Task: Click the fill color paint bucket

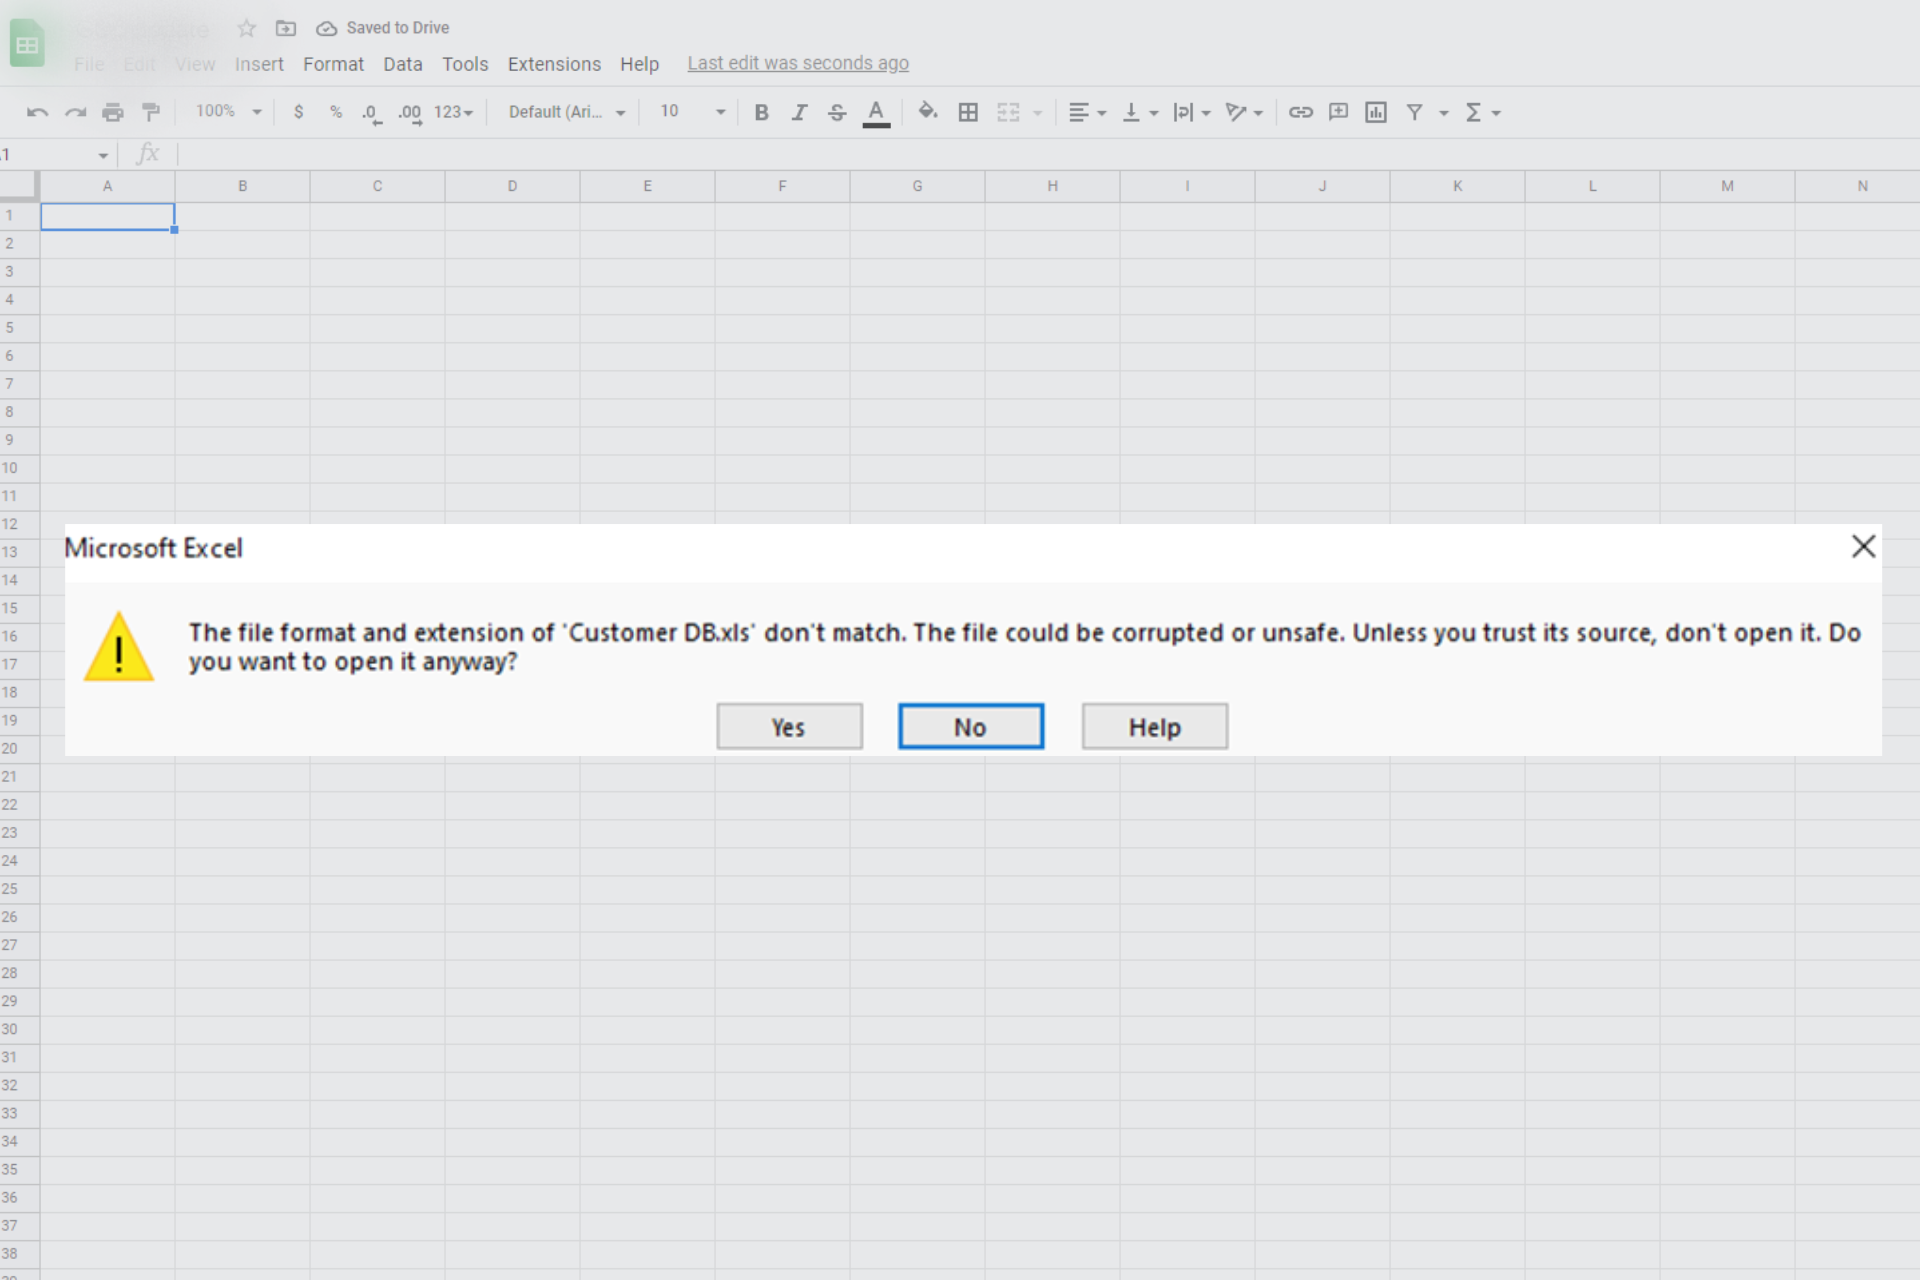Action: (927, 112)
